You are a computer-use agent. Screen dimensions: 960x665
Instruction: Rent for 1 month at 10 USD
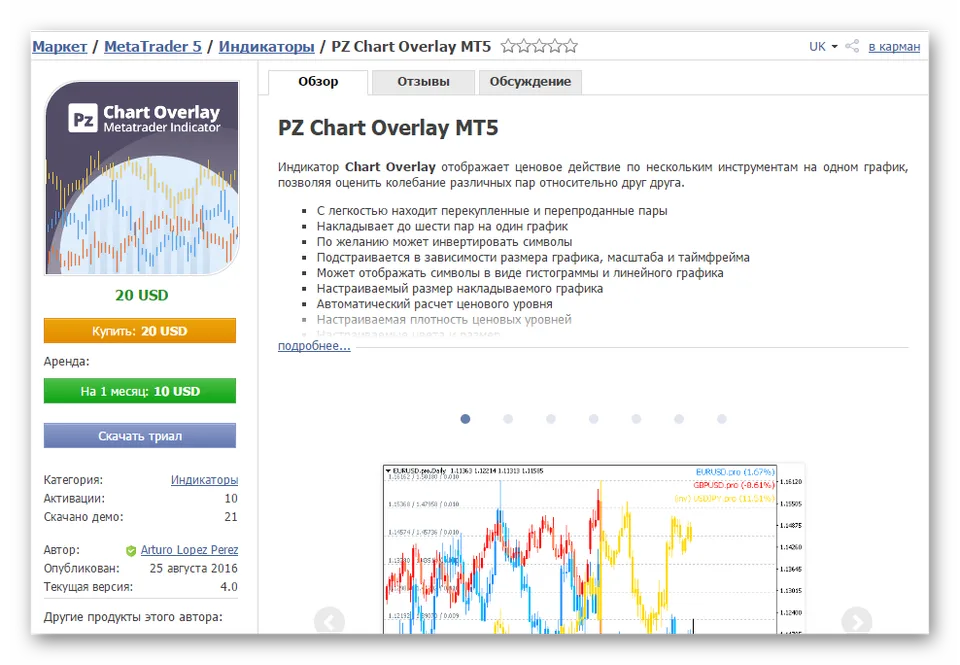click(140, 391)
